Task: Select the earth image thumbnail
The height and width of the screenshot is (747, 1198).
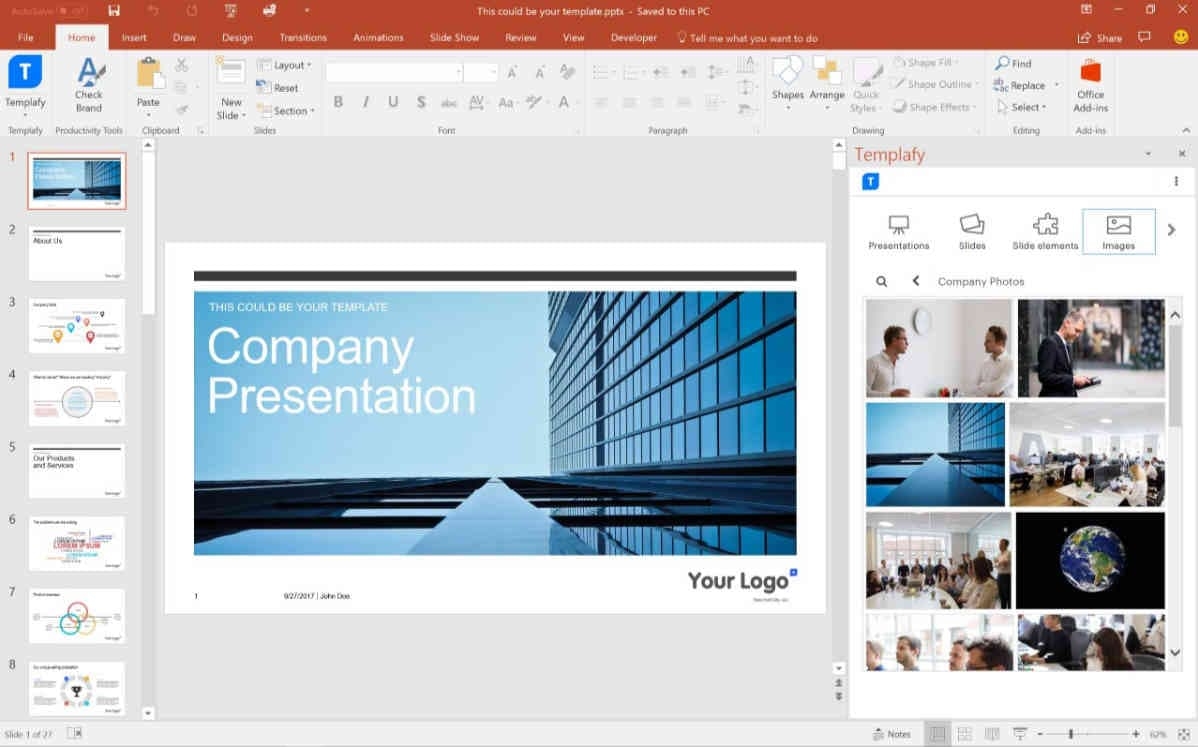Action: 1090,560
